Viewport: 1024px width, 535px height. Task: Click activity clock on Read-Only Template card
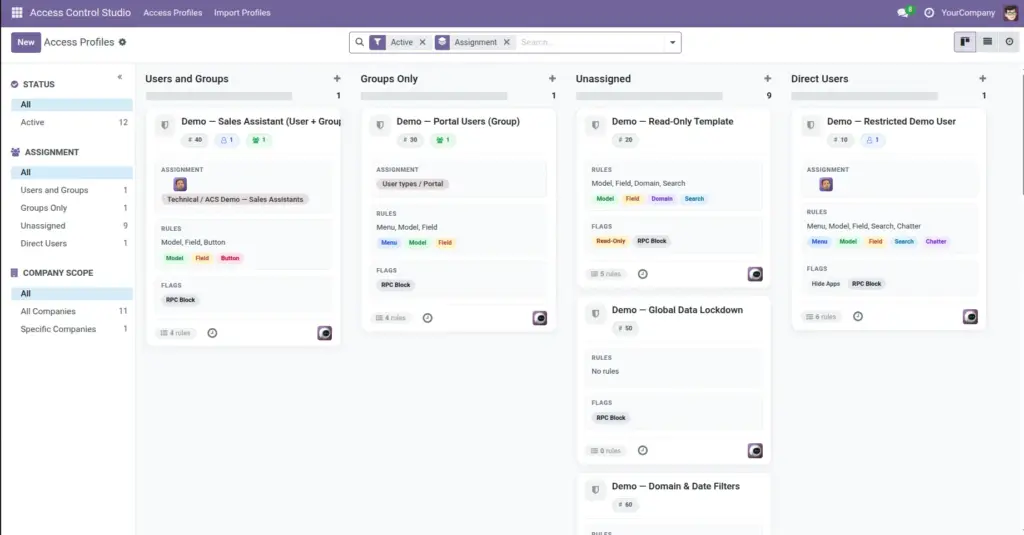click(x=643, y=274)
